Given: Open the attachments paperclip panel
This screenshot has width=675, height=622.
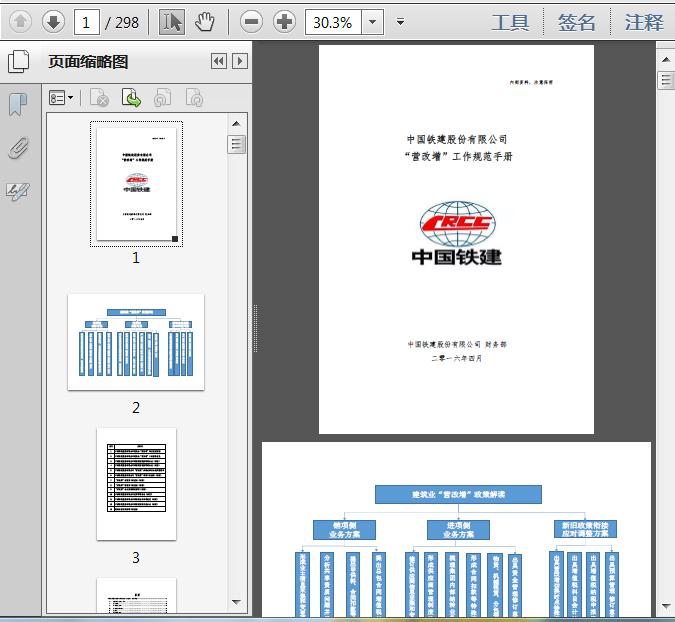Looking at the screenshot, I should [18, 147].
